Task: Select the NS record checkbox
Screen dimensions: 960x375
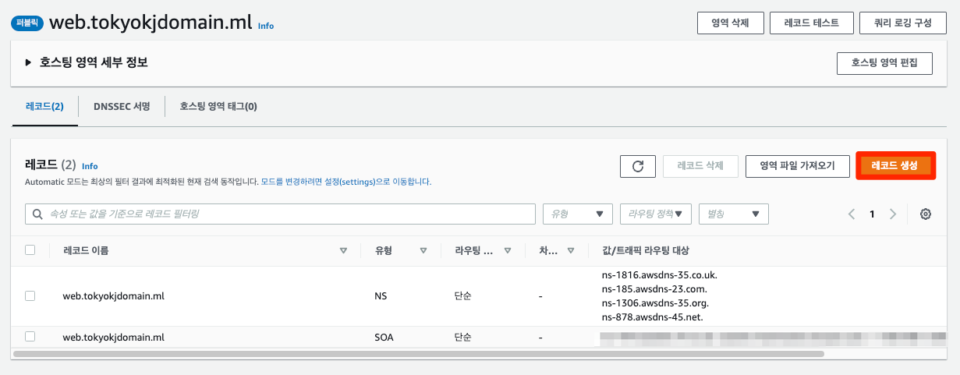Action: [30, 296]
